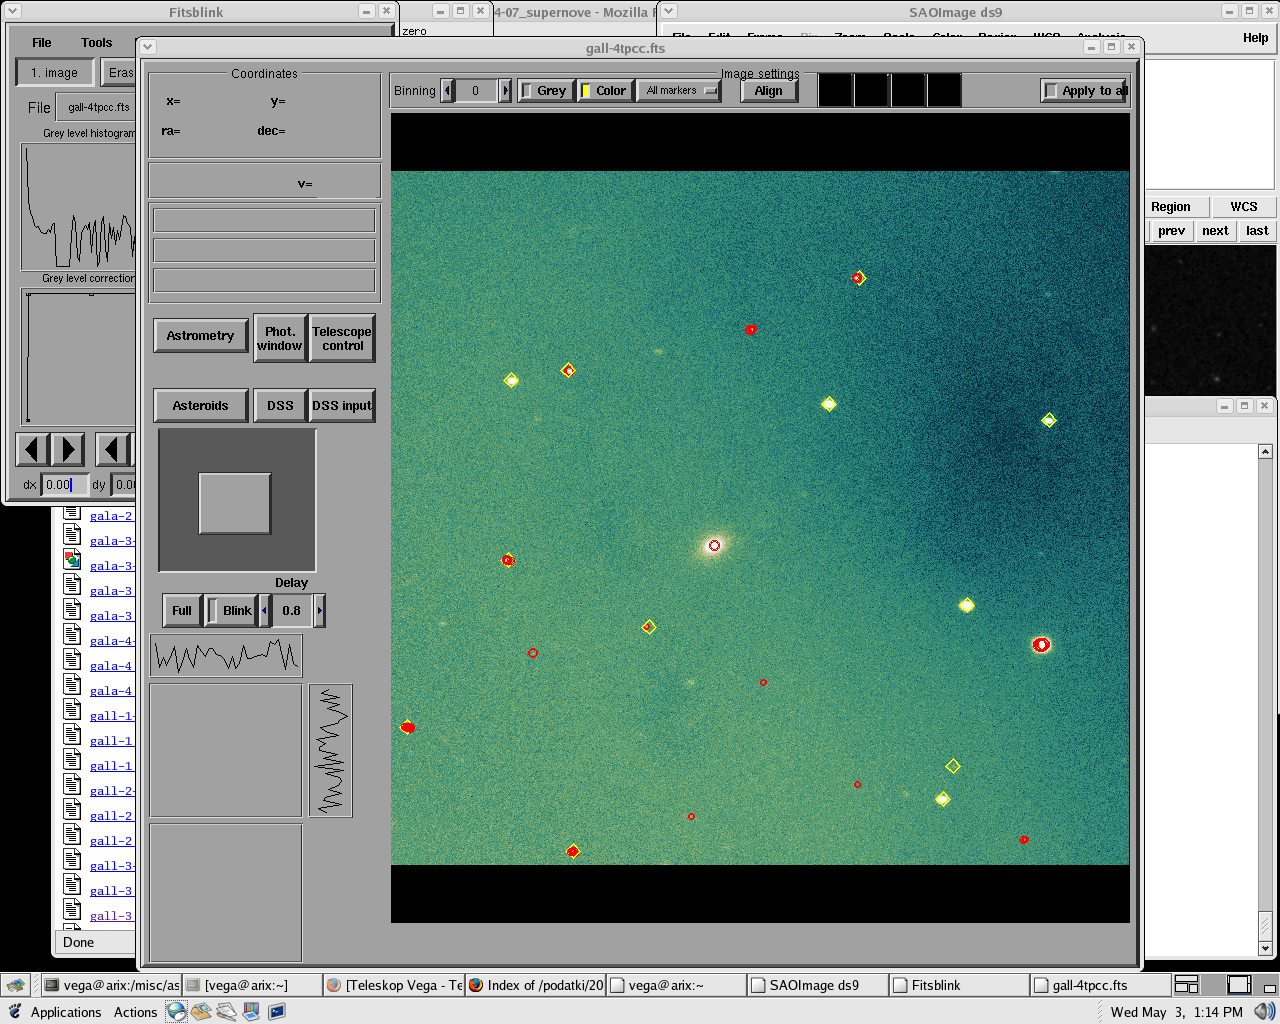
Task: Click the GNOME web browser launcher icon
Action: (177, 1012)
